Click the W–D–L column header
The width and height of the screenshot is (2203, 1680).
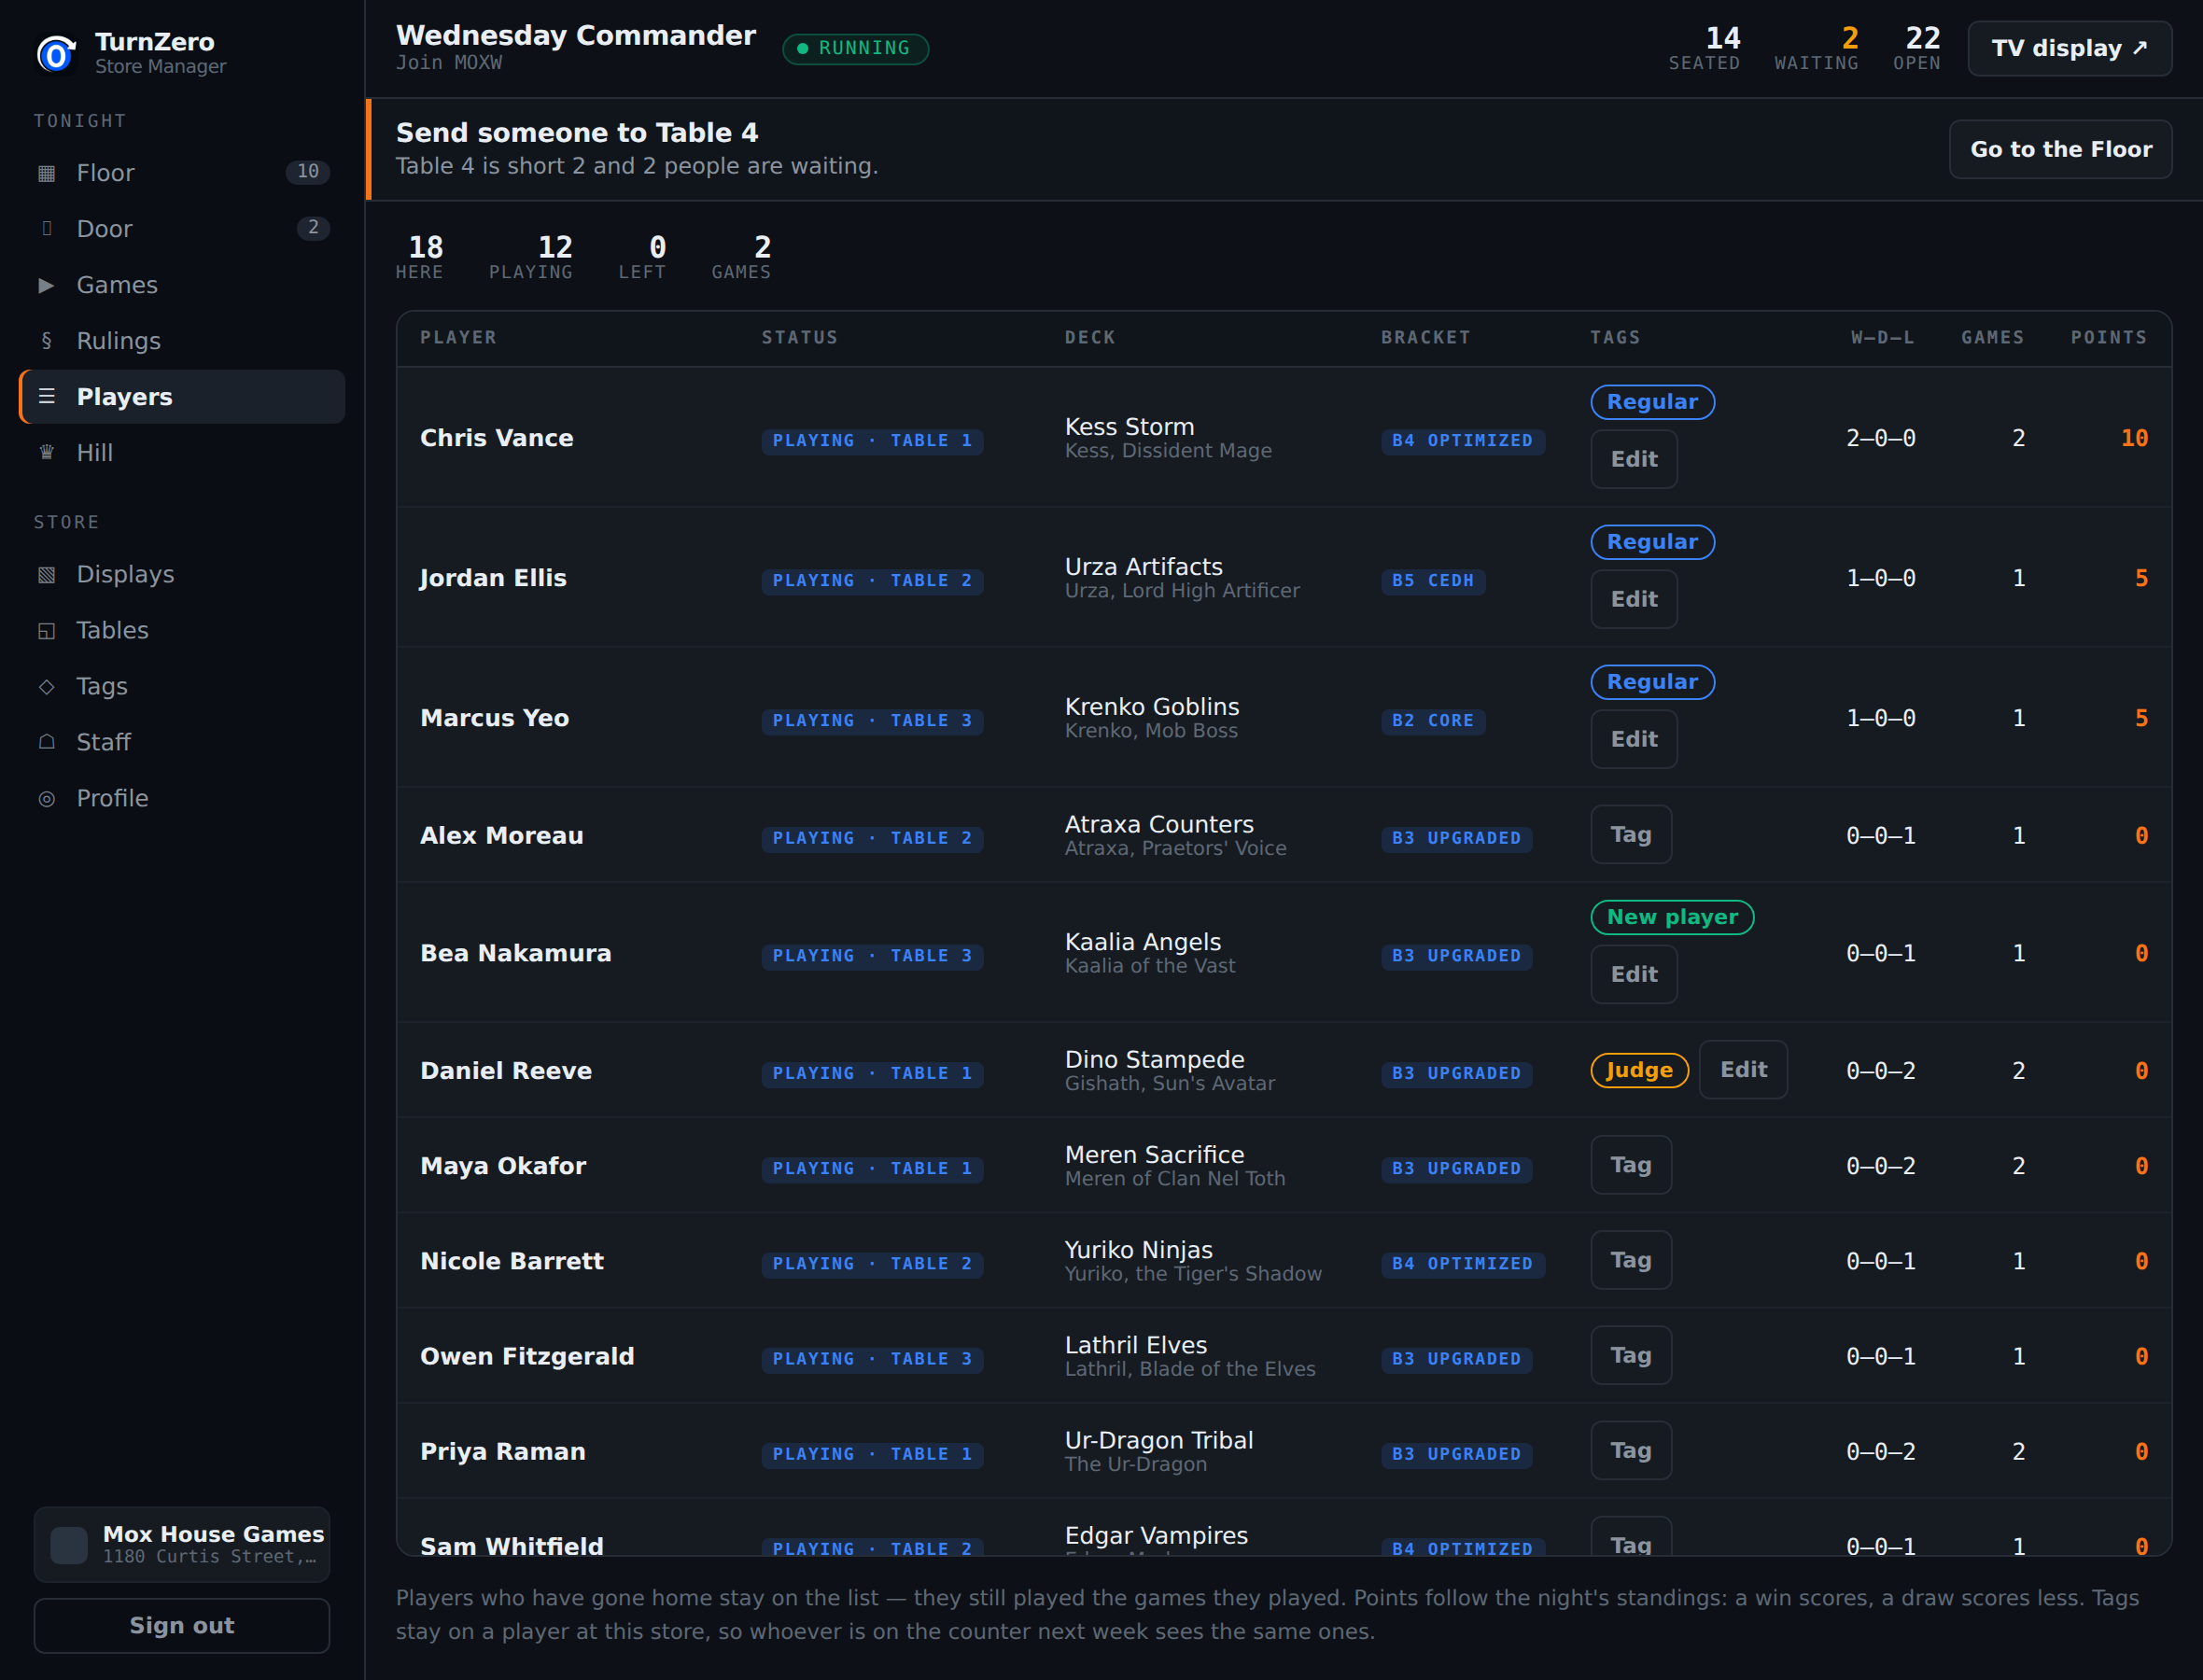(1883, 338)
